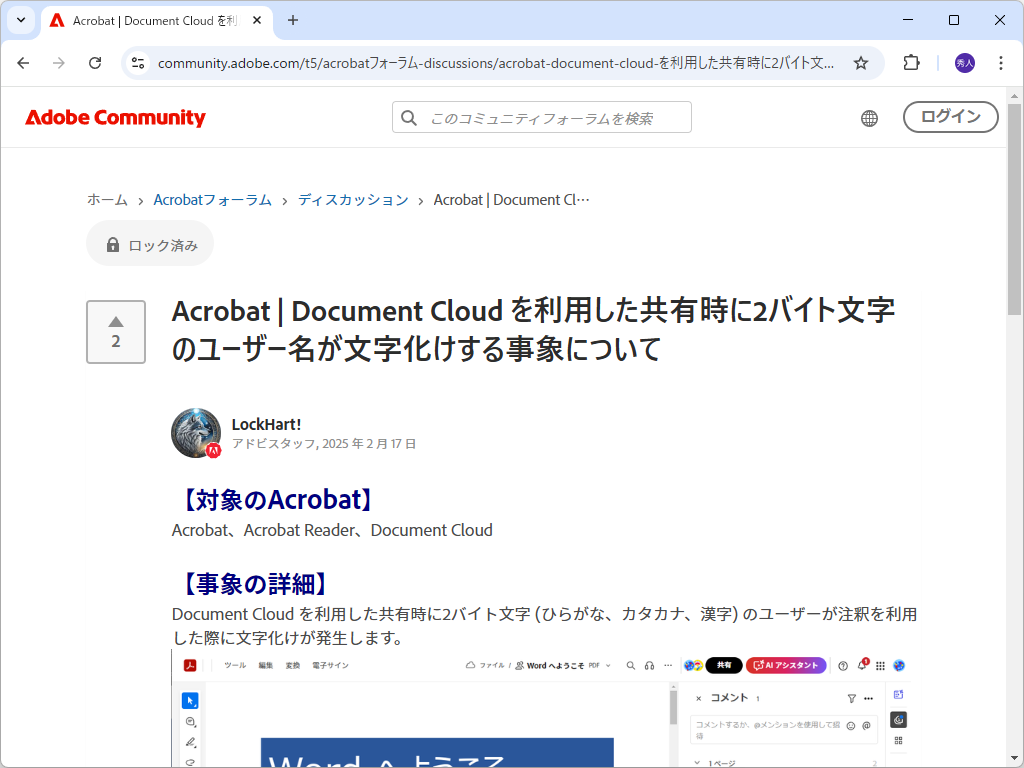This screenshot has width=1024, height=768.
Task: Open the more options menu in the comments panel
Action: click(x=867, y=698)
